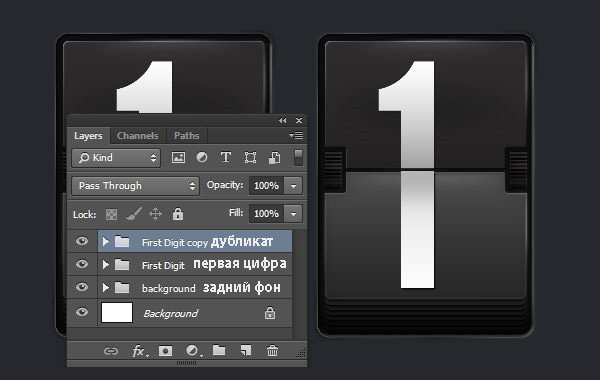Create a new group folder icon
This screenshot has height=380, width=600.
219,350
